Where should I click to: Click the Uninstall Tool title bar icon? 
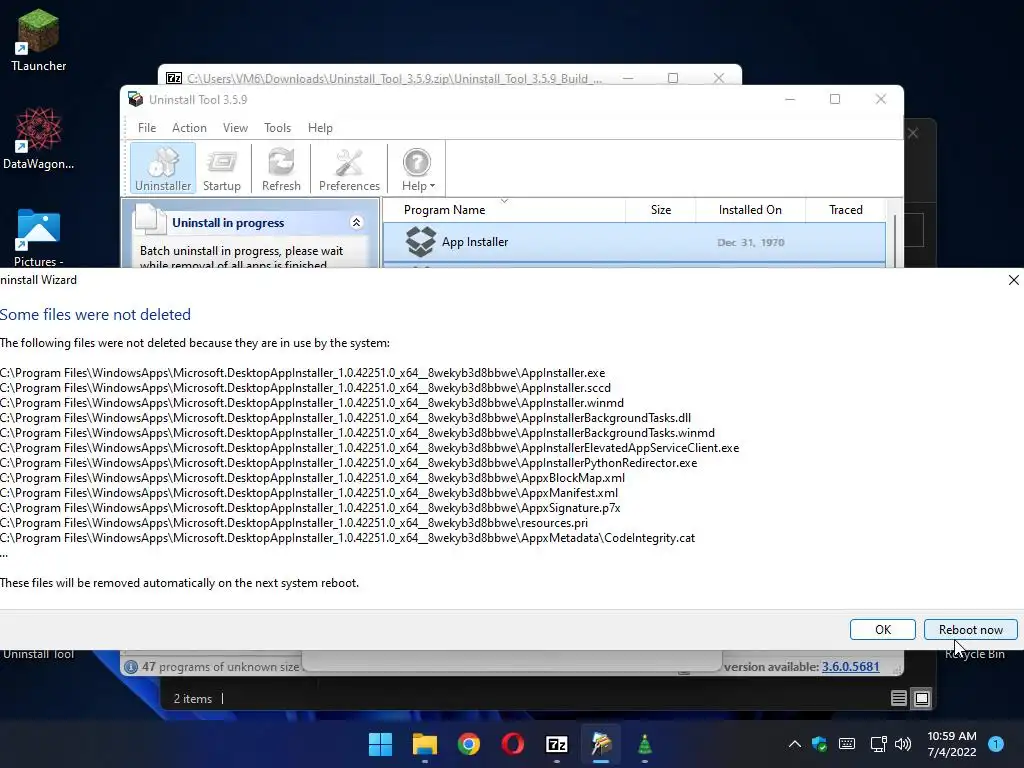(136, 99)
